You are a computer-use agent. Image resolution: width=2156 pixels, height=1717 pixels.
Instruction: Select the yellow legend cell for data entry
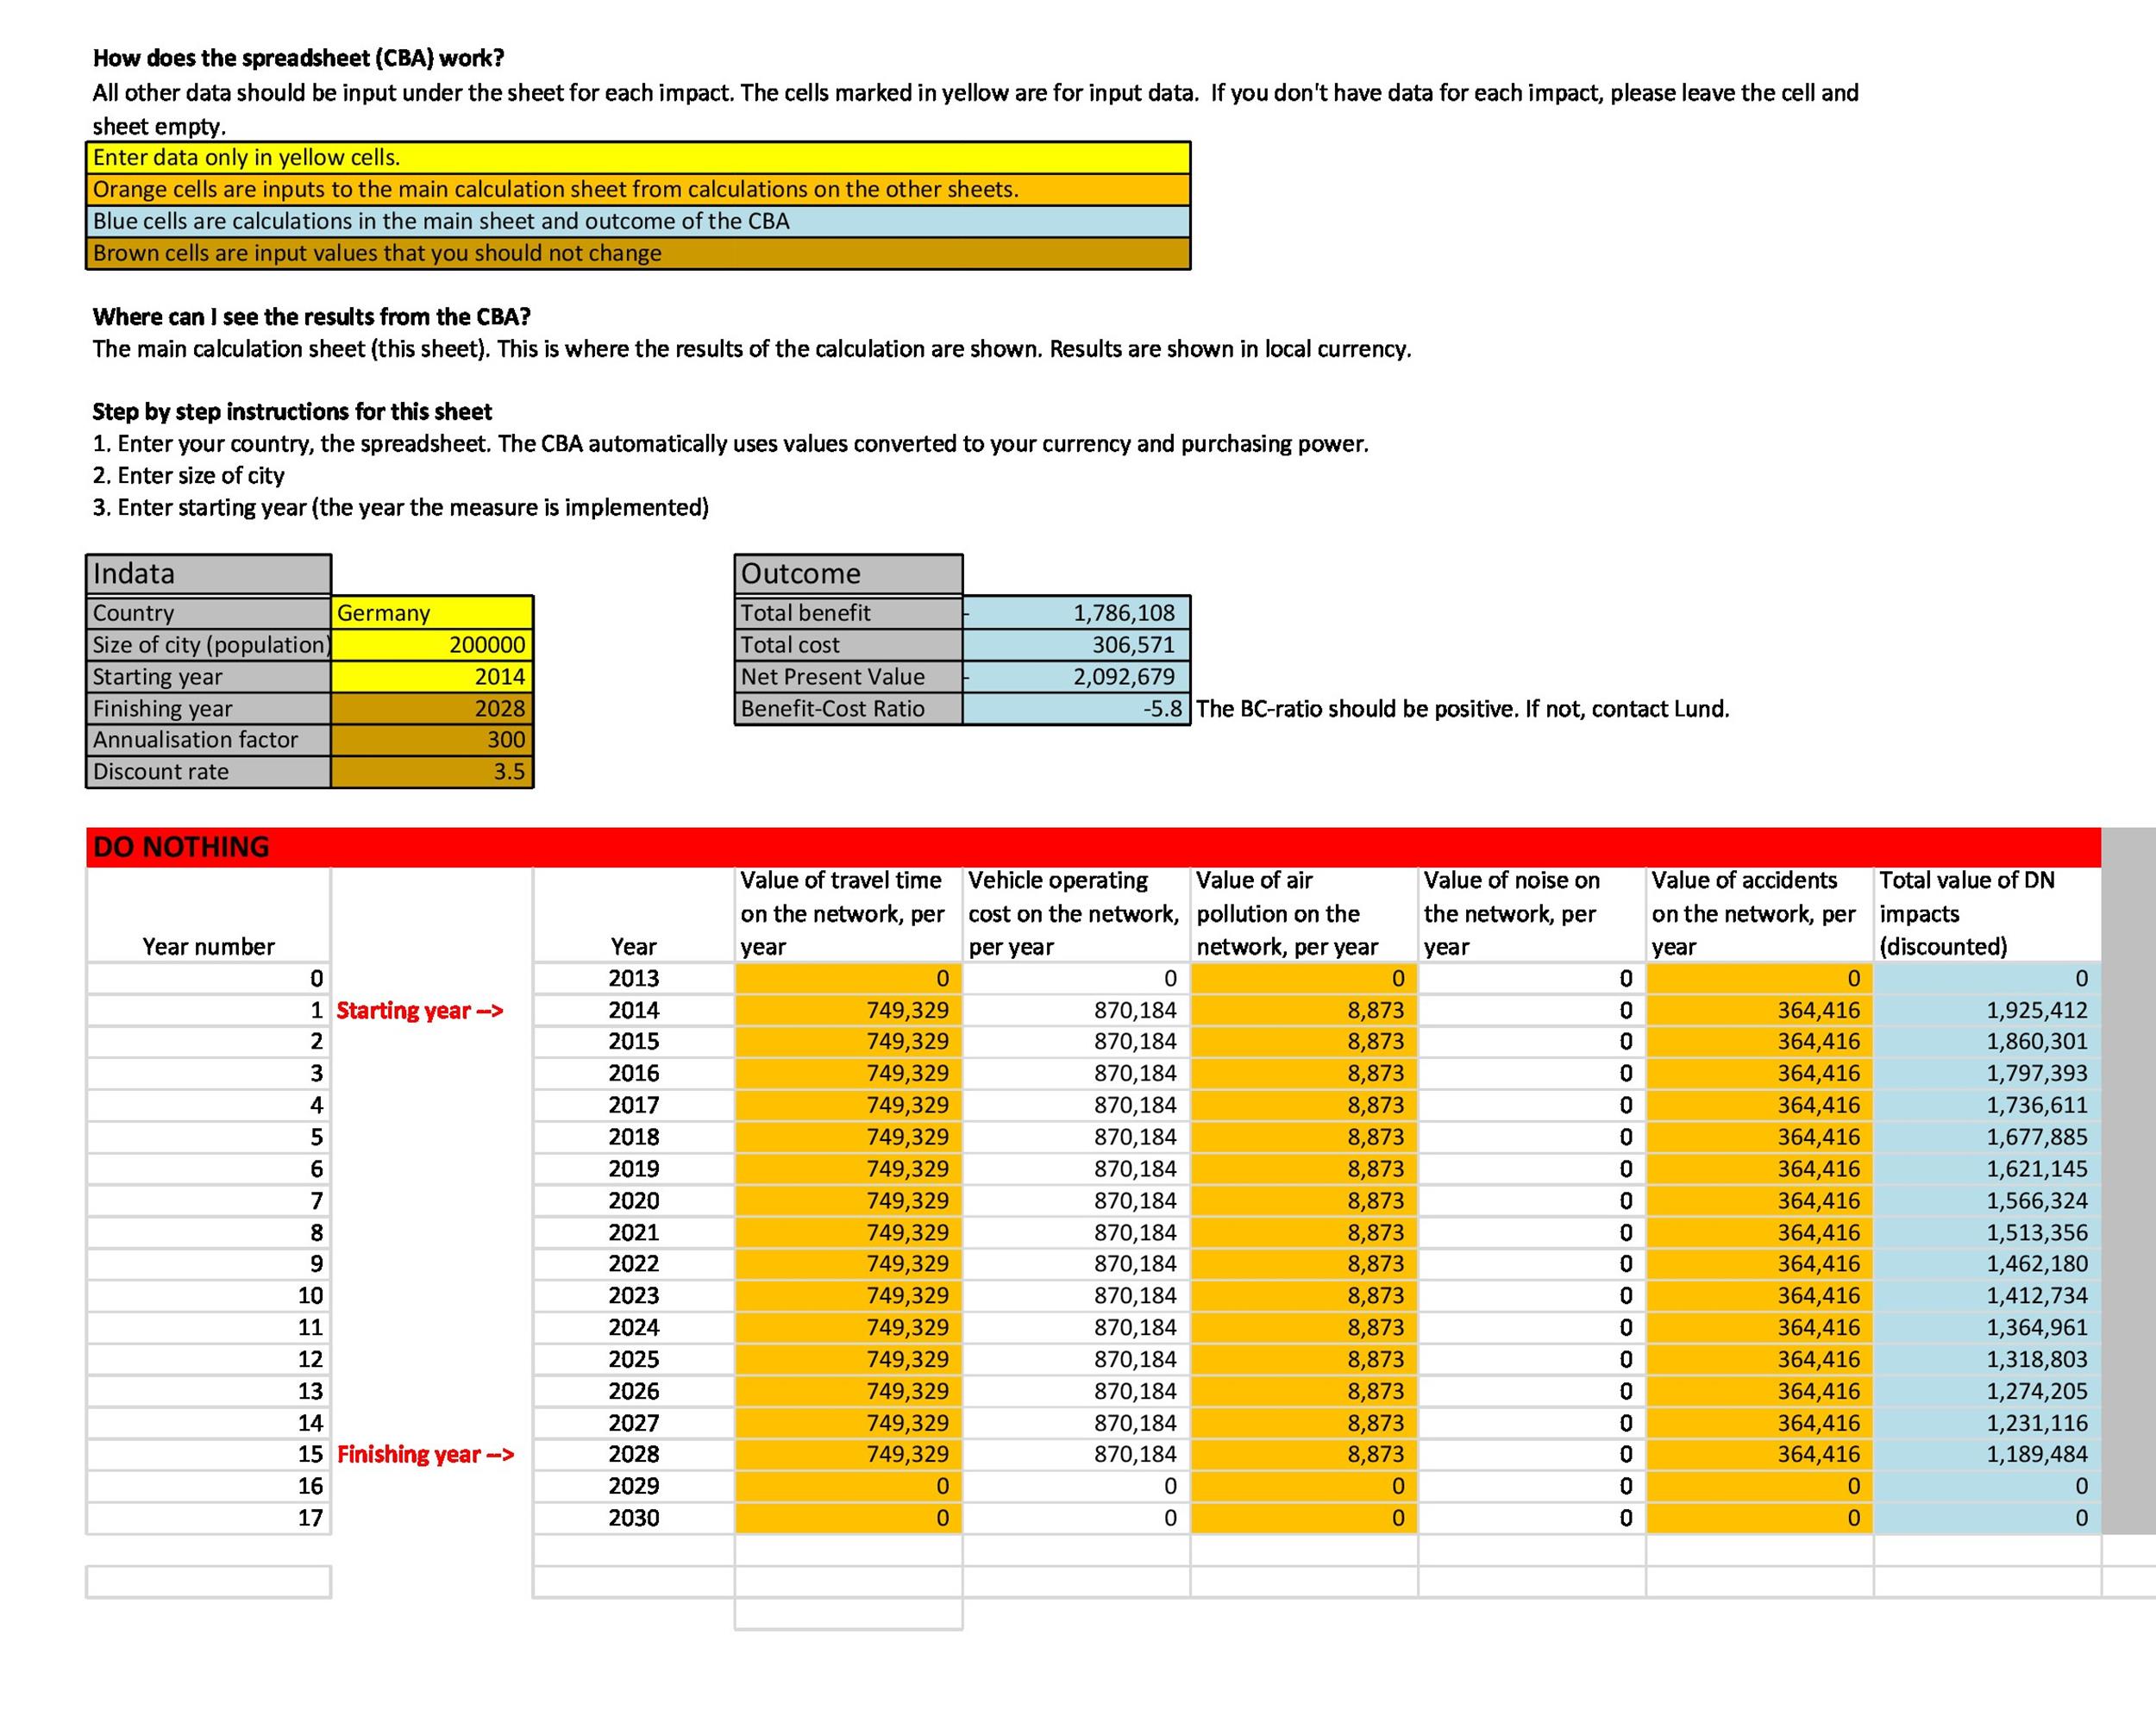(638, 157)
